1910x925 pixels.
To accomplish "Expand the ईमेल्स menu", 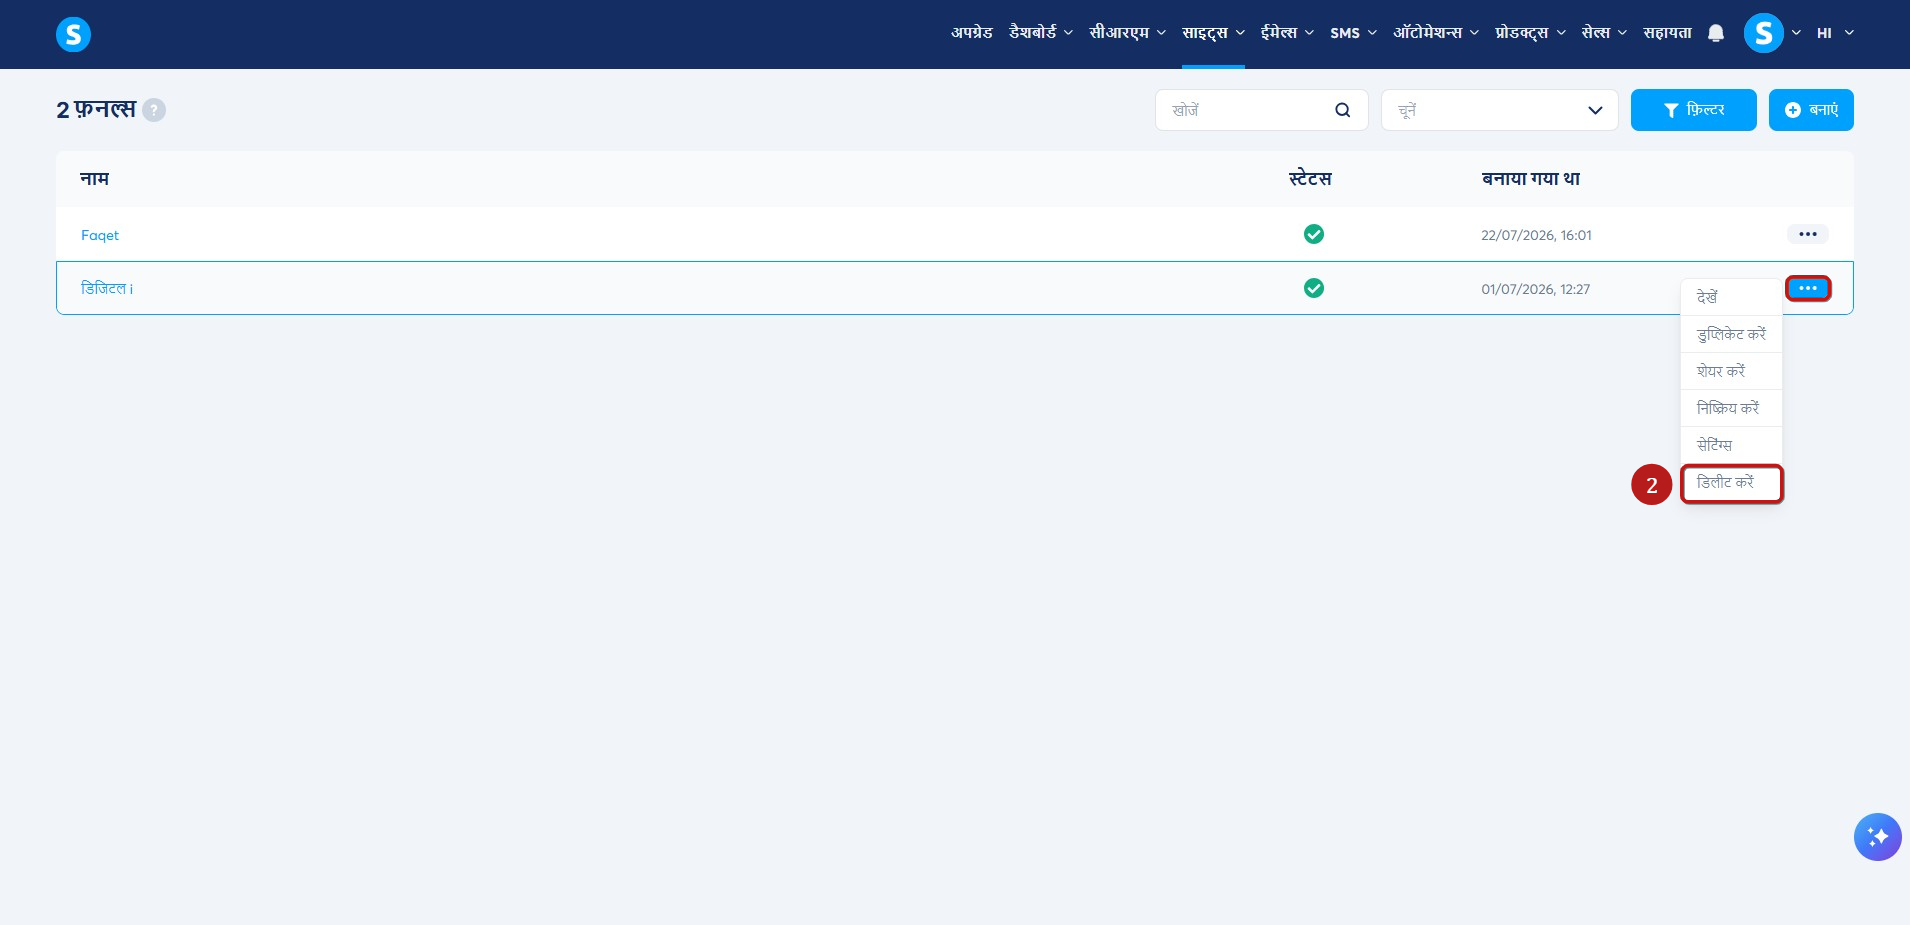I will tap(1287, 33).
